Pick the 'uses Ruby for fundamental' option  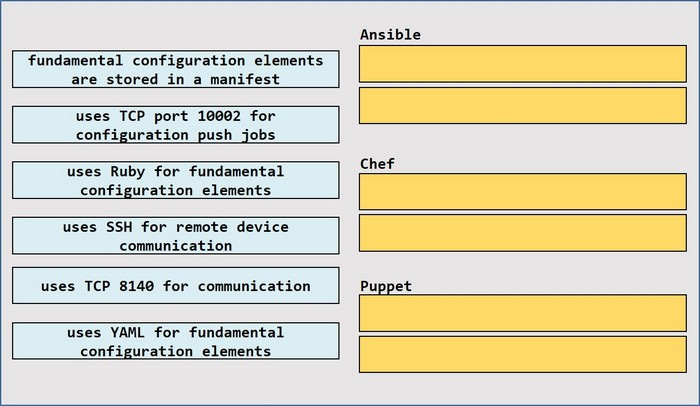(x=175, y=180)
